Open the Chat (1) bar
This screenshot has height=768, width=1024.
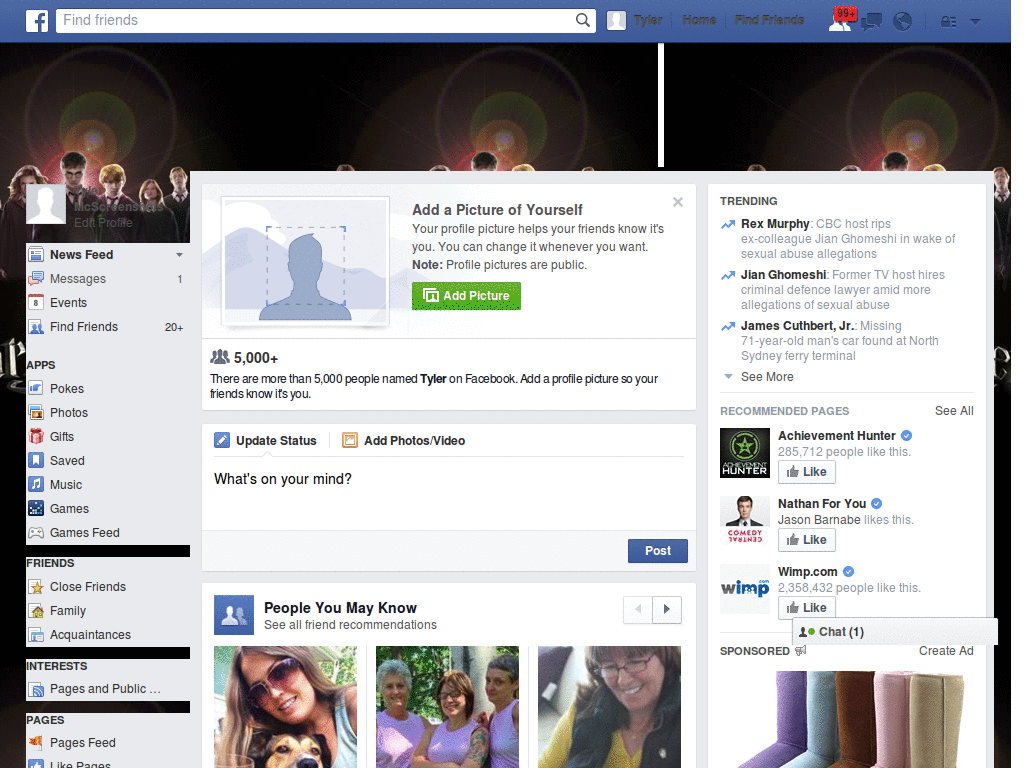pos(831,631)
